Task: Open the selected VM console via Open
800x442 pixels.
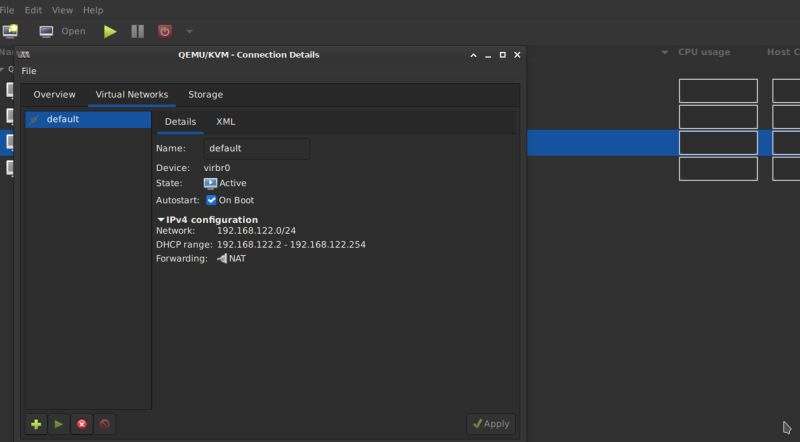Action: point(62,31)
